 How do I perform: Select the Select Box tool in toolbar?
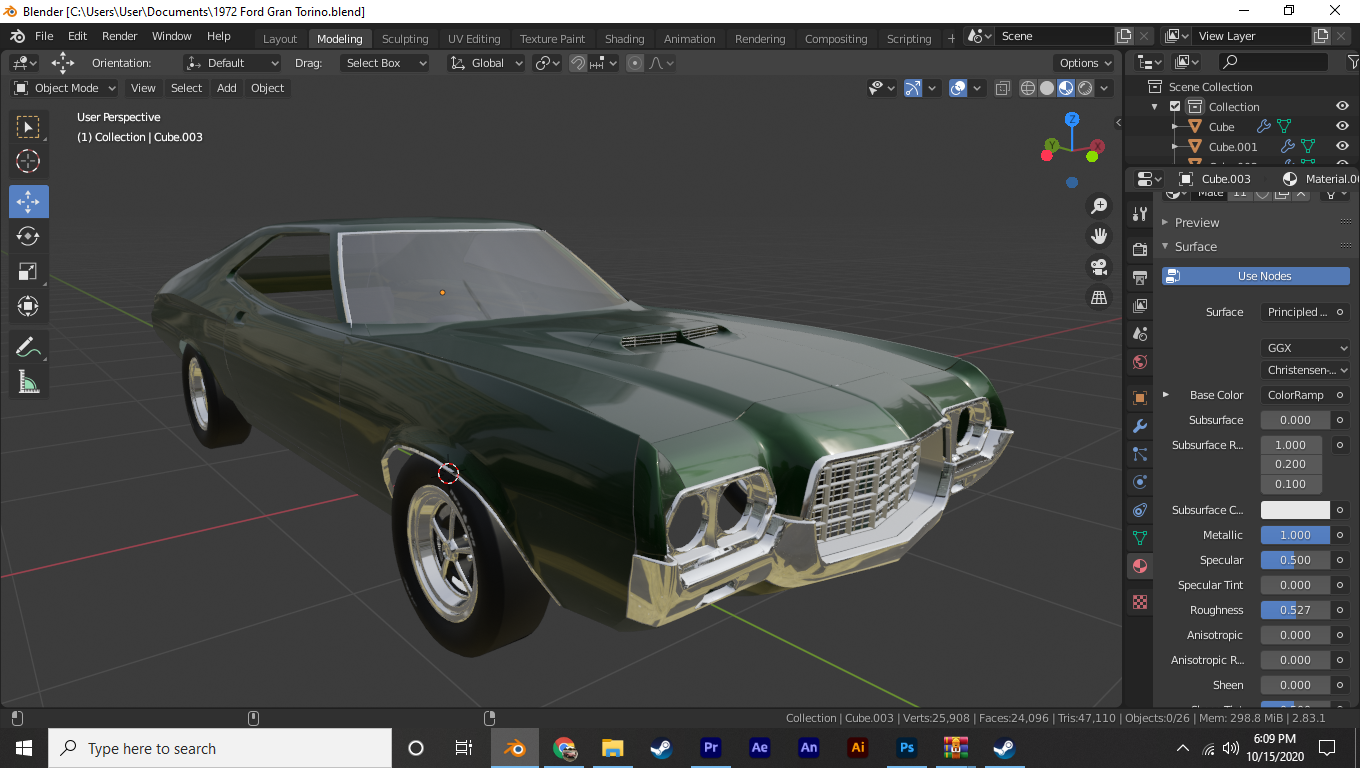pyautogui.click(x=29, y=127)
